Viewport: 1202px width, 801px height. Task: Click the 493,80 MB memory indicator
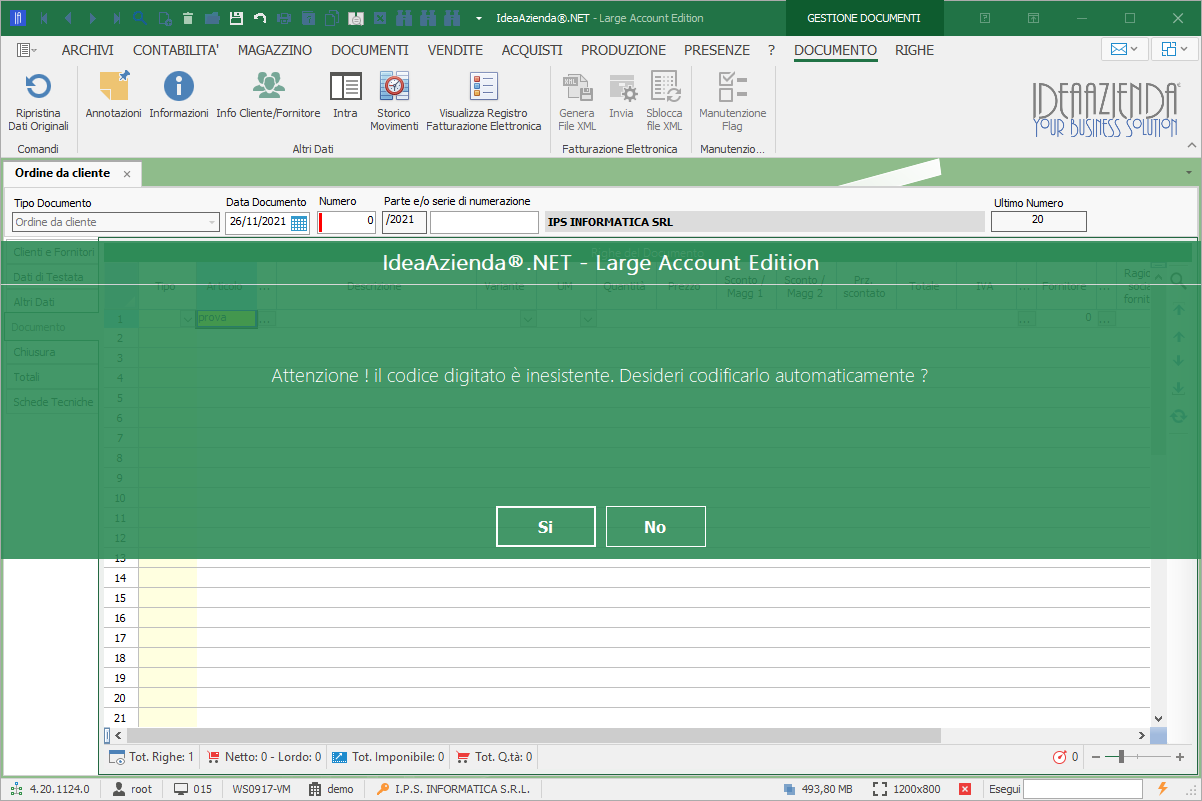[x=818, y=789]
